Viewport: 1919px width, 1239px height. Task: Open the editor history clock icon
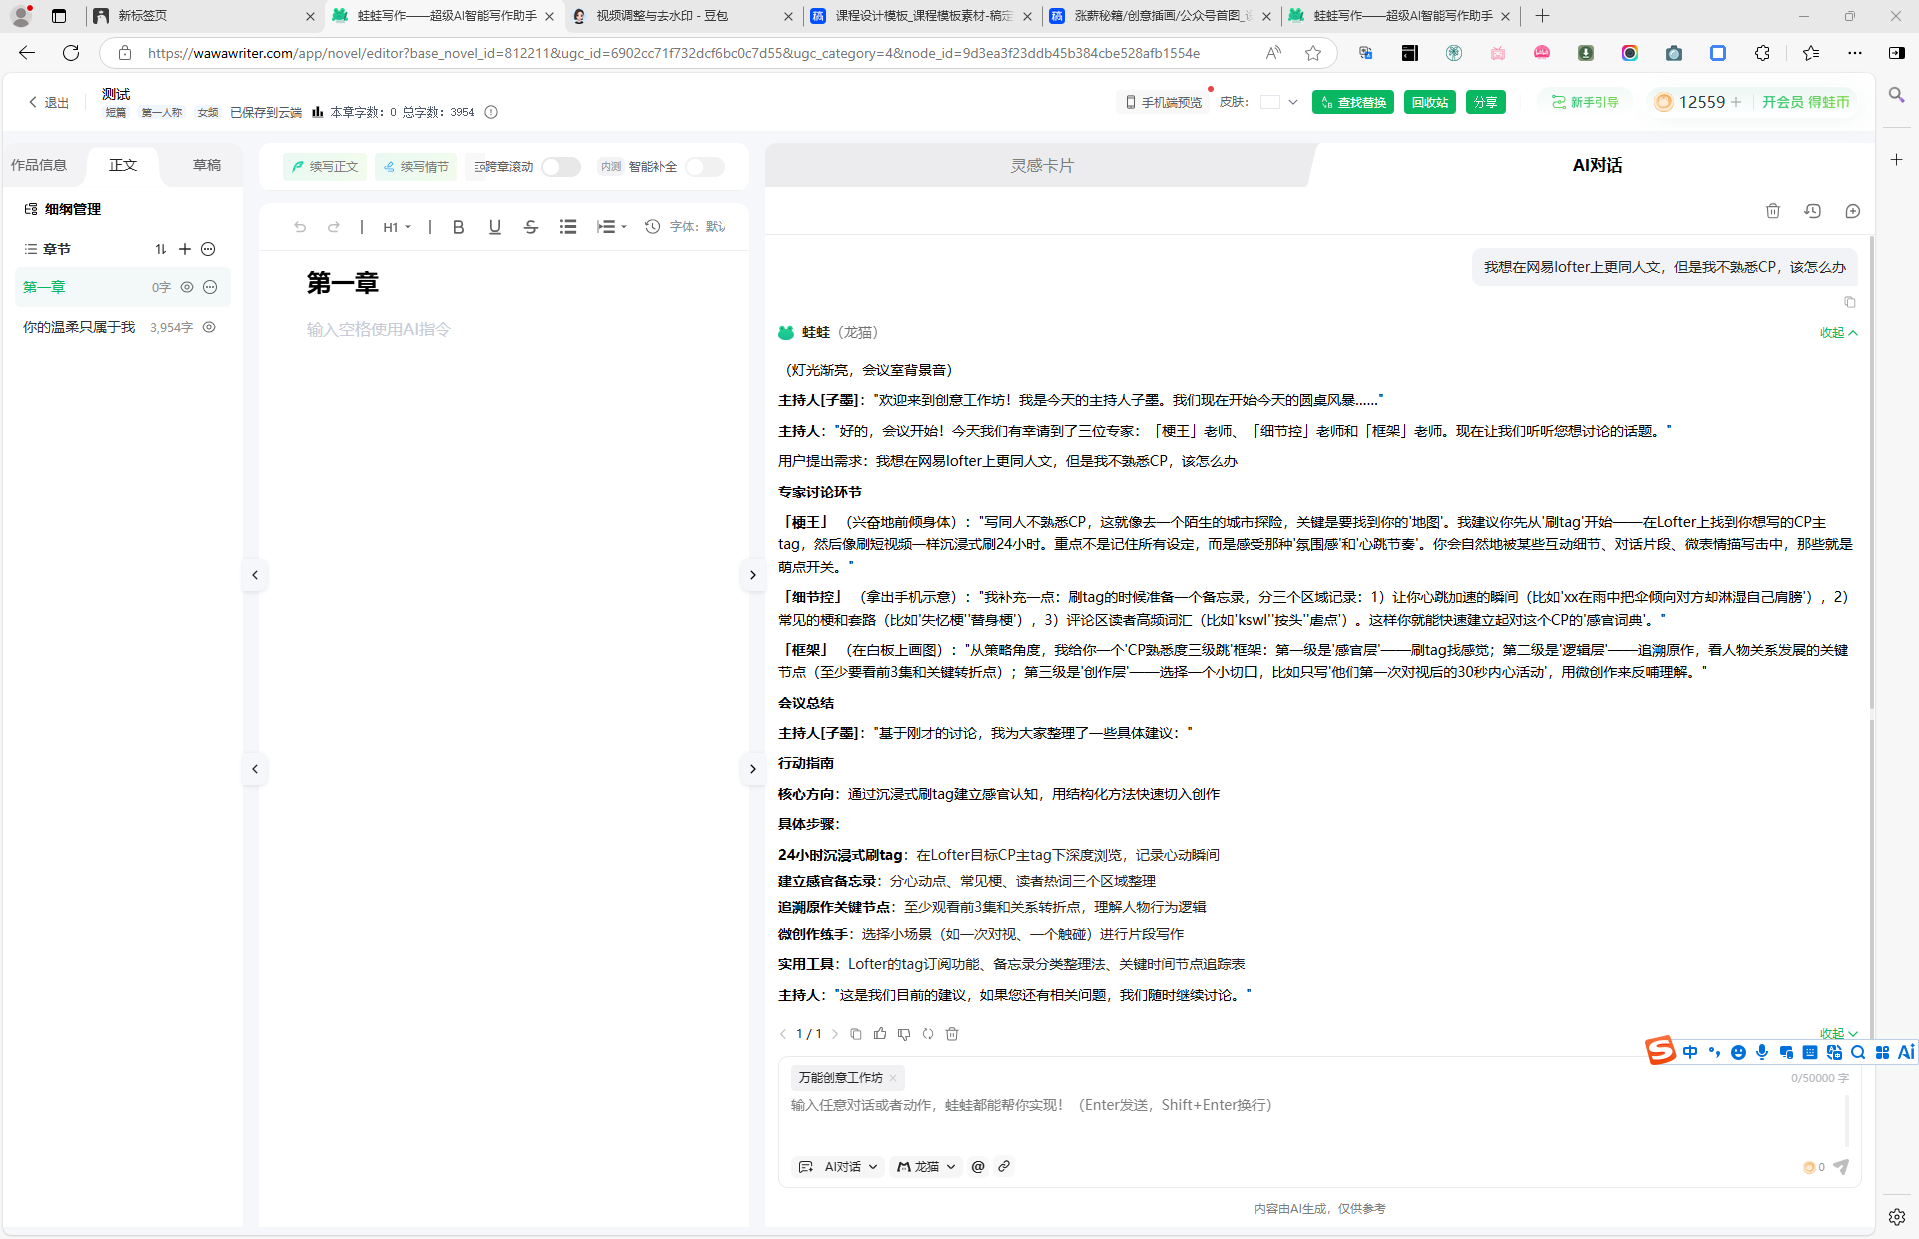tap(652, 227)
